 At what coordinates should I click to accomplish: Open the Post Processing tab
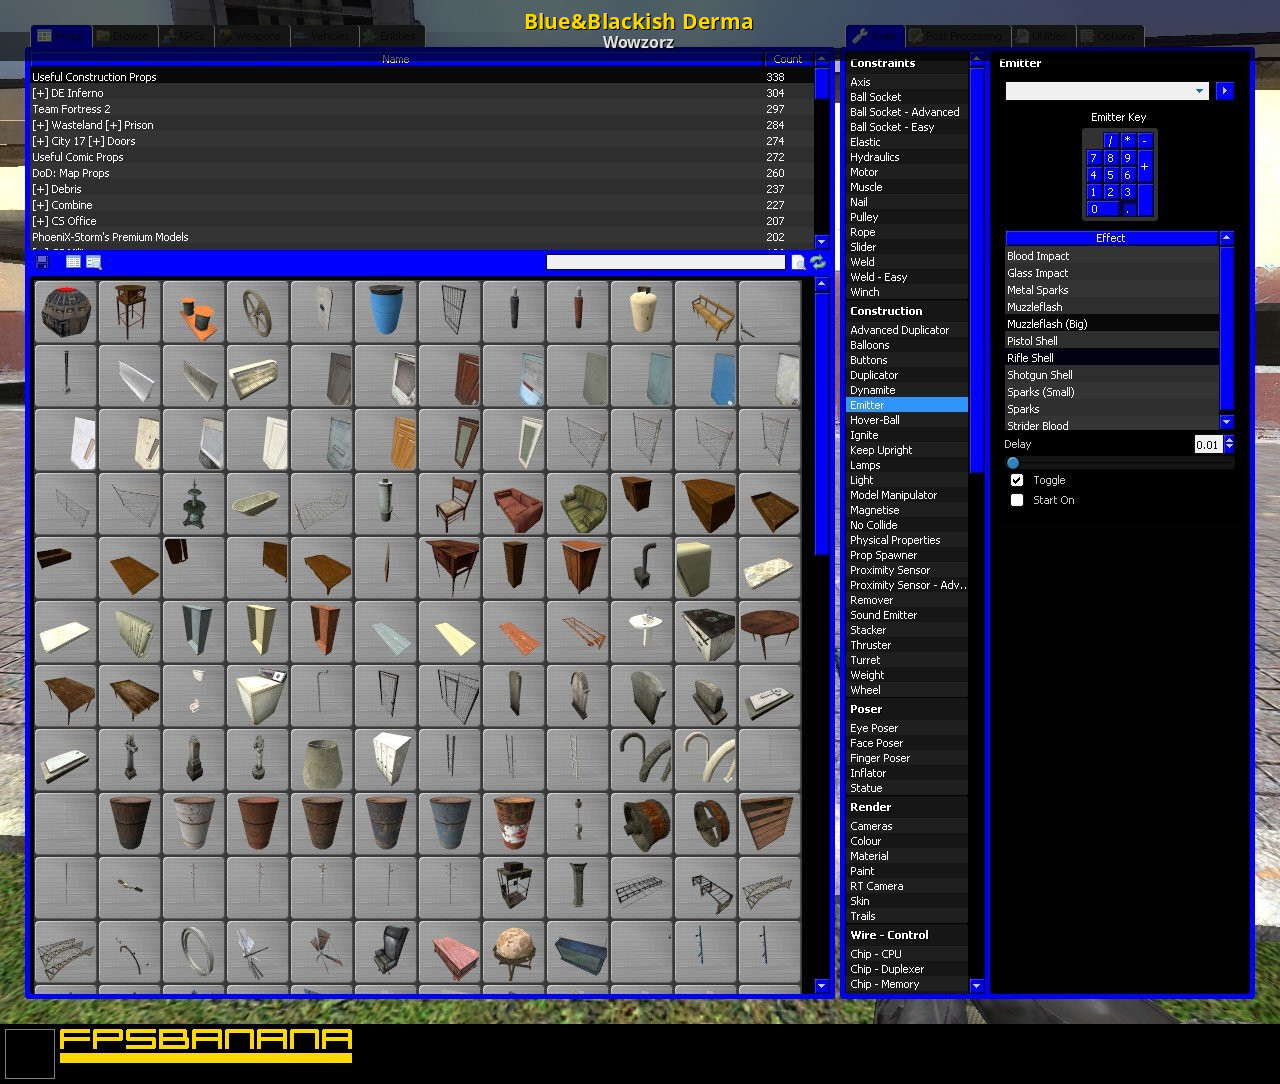pos(956,36)
